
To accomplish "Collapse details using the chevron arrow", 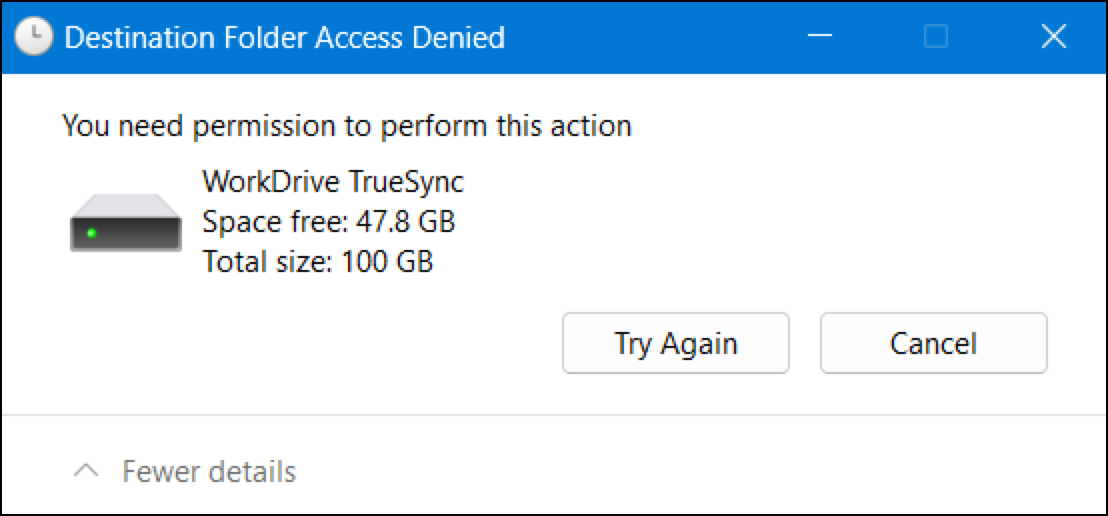I will (x=87, y=470).
